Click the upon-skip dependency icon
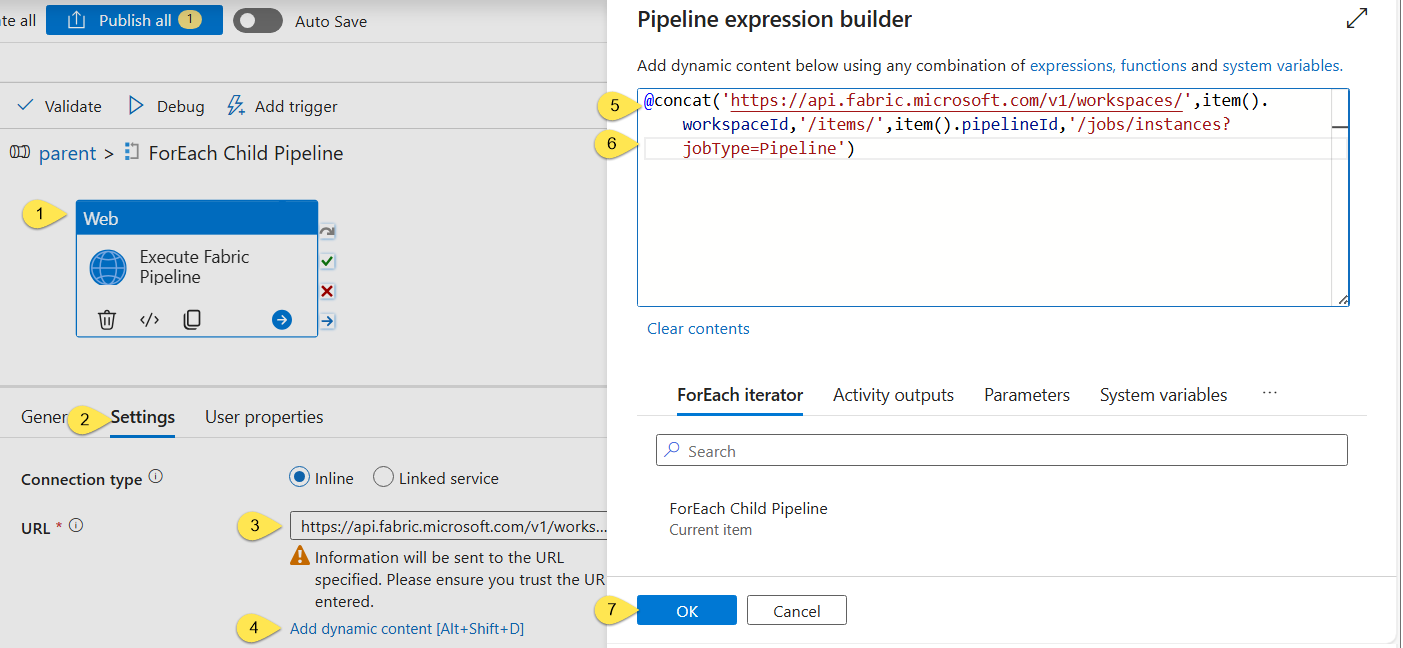The width and height of the screenshot is (1403, 648). [x=327, y=232]
